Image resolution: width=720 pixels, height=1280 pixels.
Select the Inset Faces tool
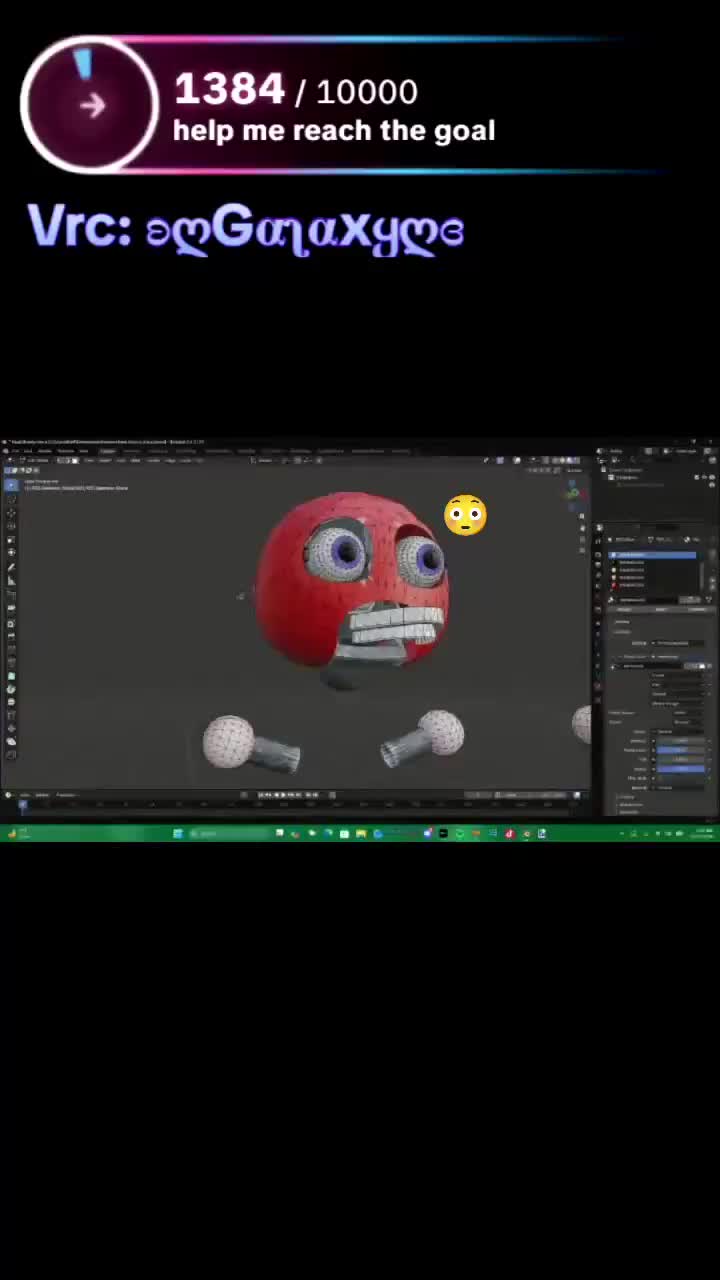point(11,624)
